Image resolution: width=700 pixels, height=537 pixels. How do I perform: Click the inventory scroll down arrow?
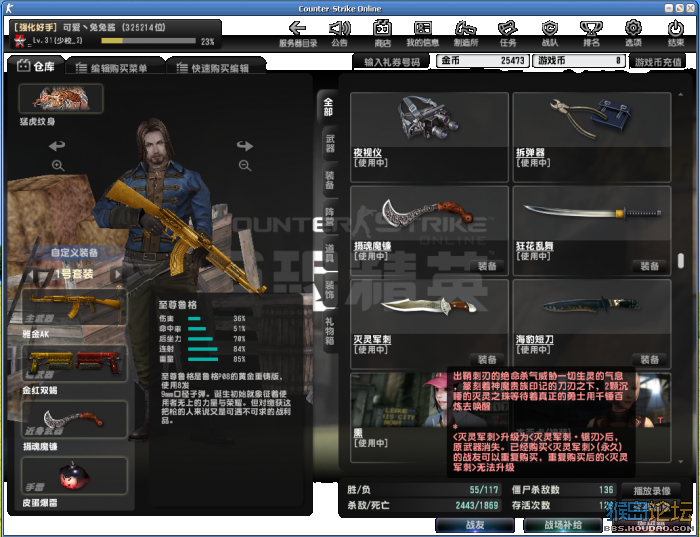tap(680, 462)
